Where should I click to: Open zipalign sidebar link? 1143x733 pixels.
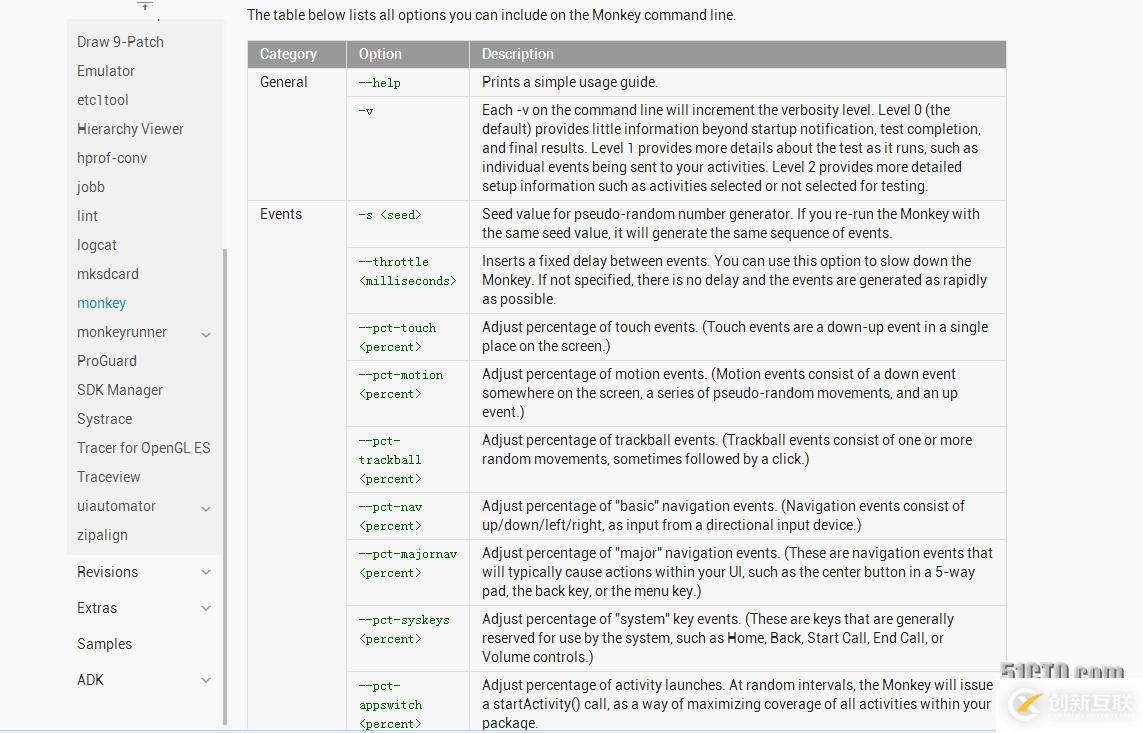click(102, 535)
